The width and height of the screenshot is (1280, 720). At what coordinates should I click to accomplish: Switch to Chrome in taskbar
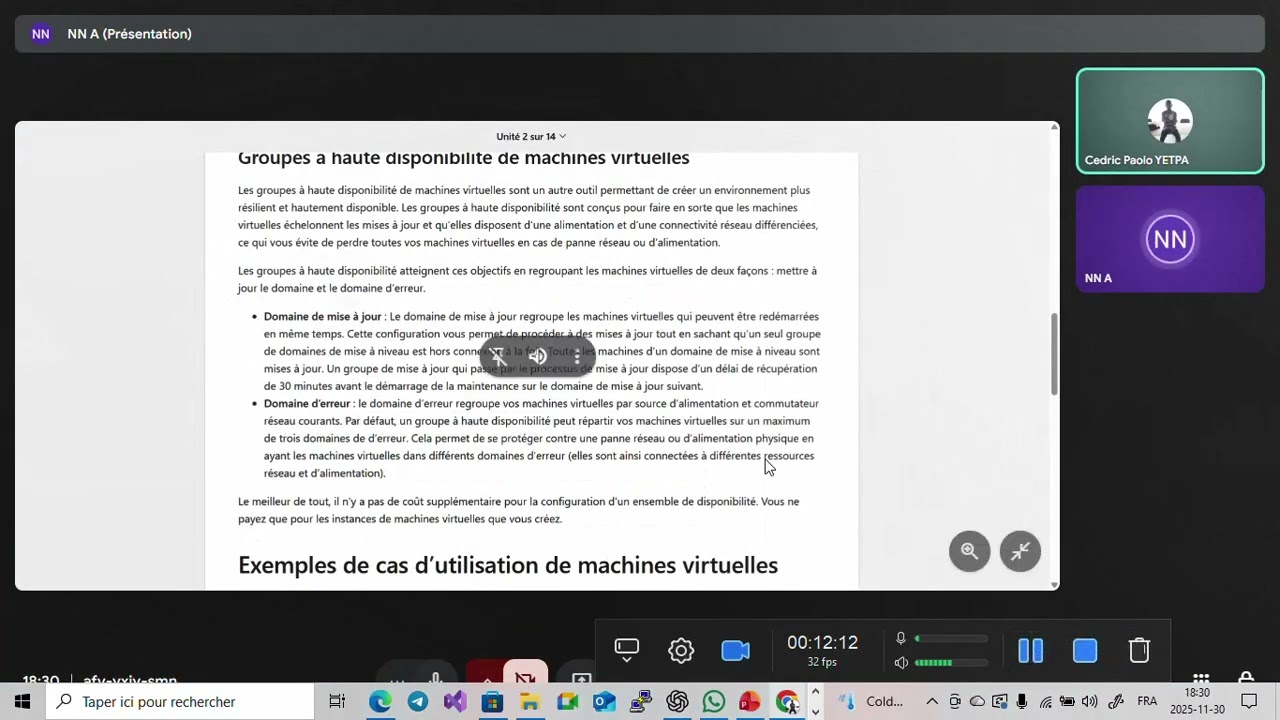788,702
